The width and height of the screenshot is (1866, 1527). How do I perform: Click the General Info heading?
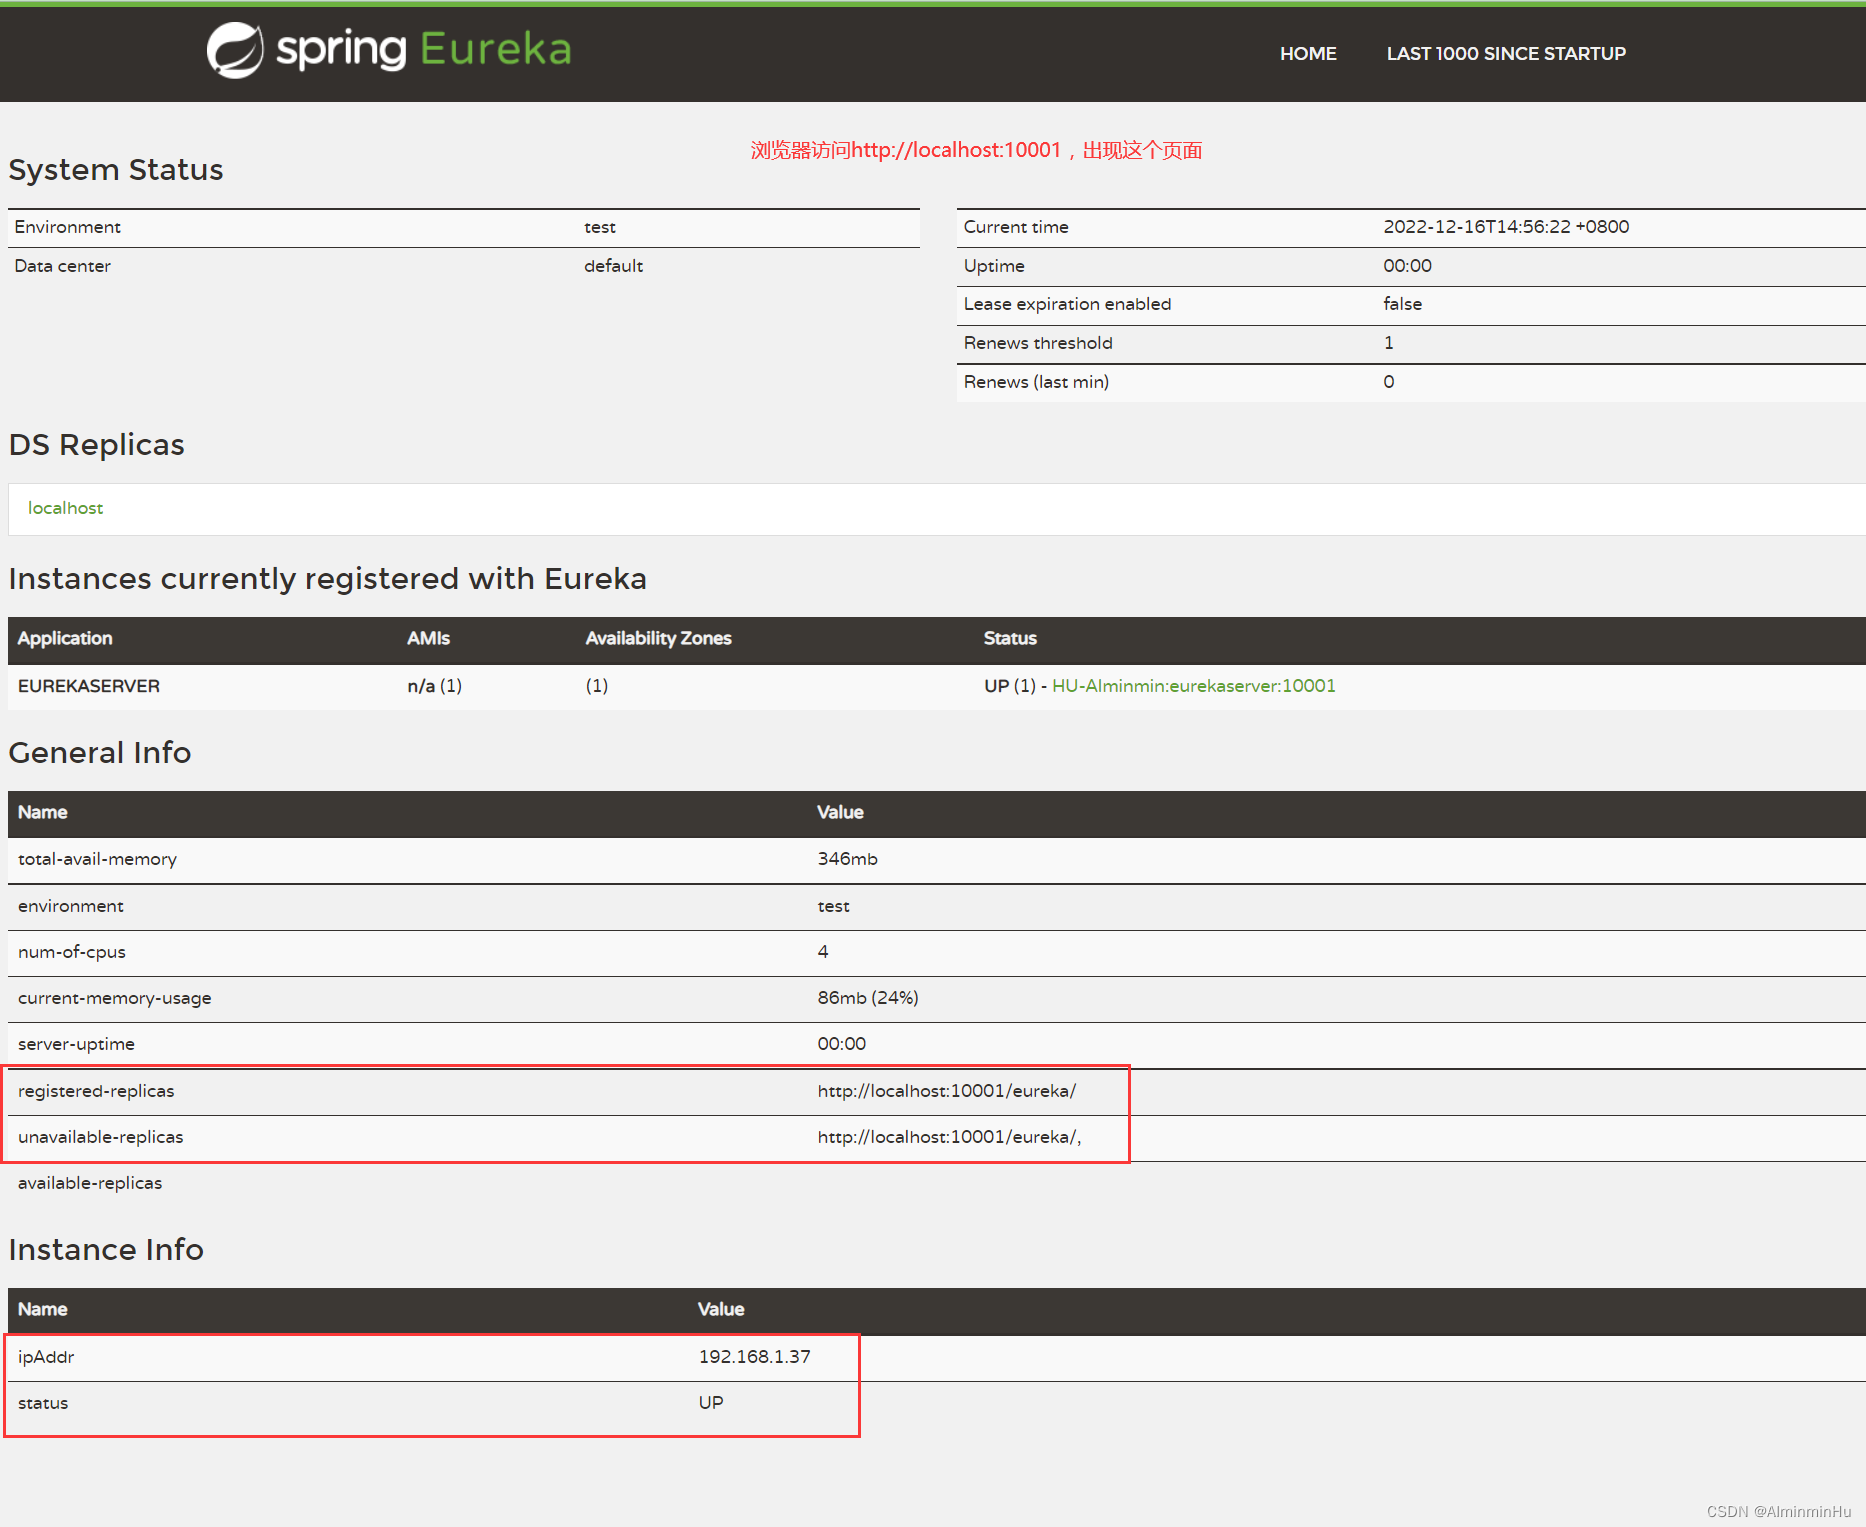pyautogui.click(x=99, y=753)
